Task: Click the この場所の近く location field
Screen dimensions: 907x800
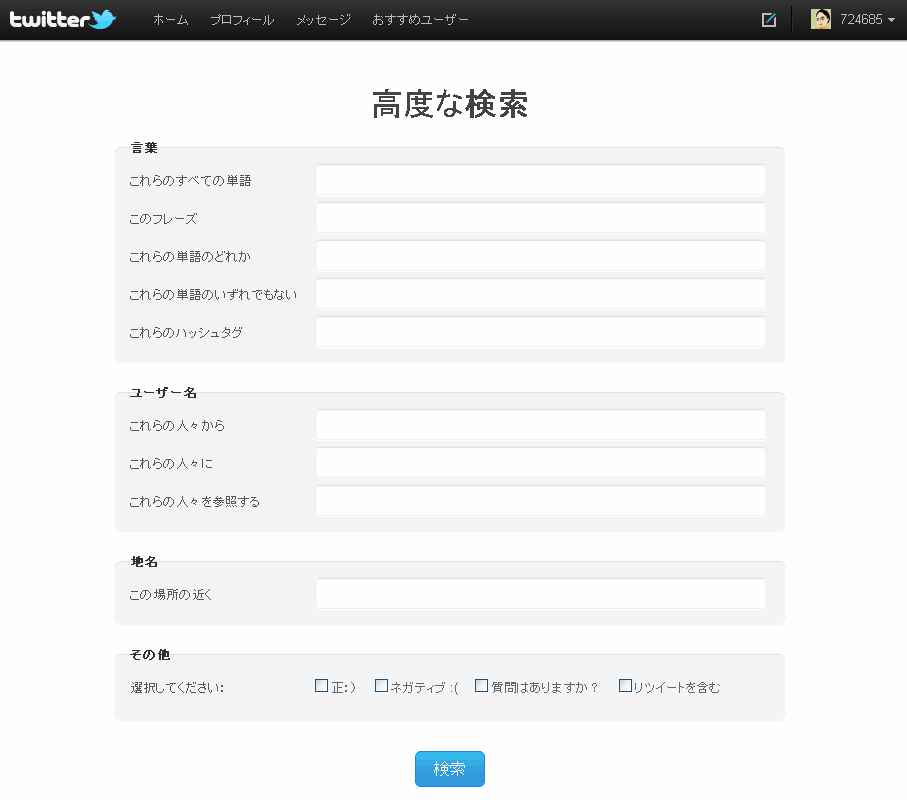Action: tap(540, 593)
